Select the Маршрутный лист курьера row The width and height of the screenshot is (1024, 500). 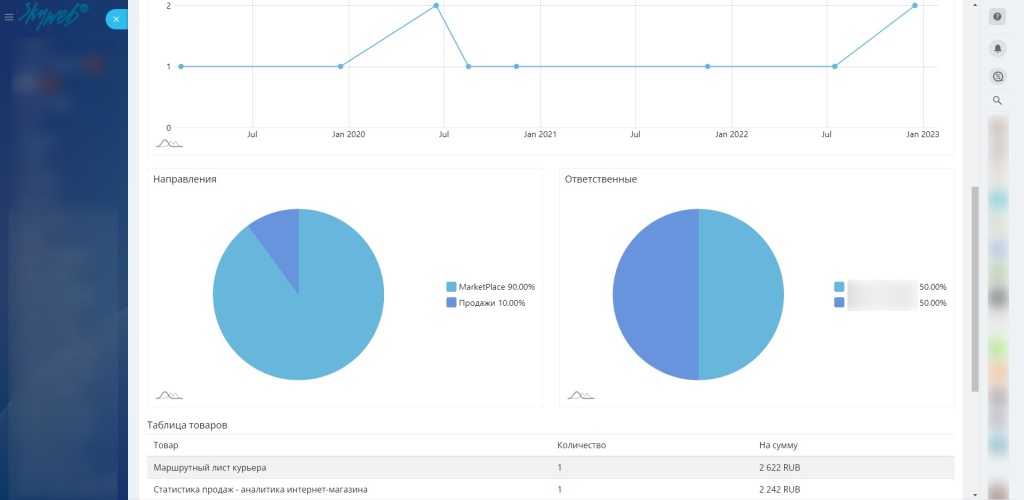[551, 467]
